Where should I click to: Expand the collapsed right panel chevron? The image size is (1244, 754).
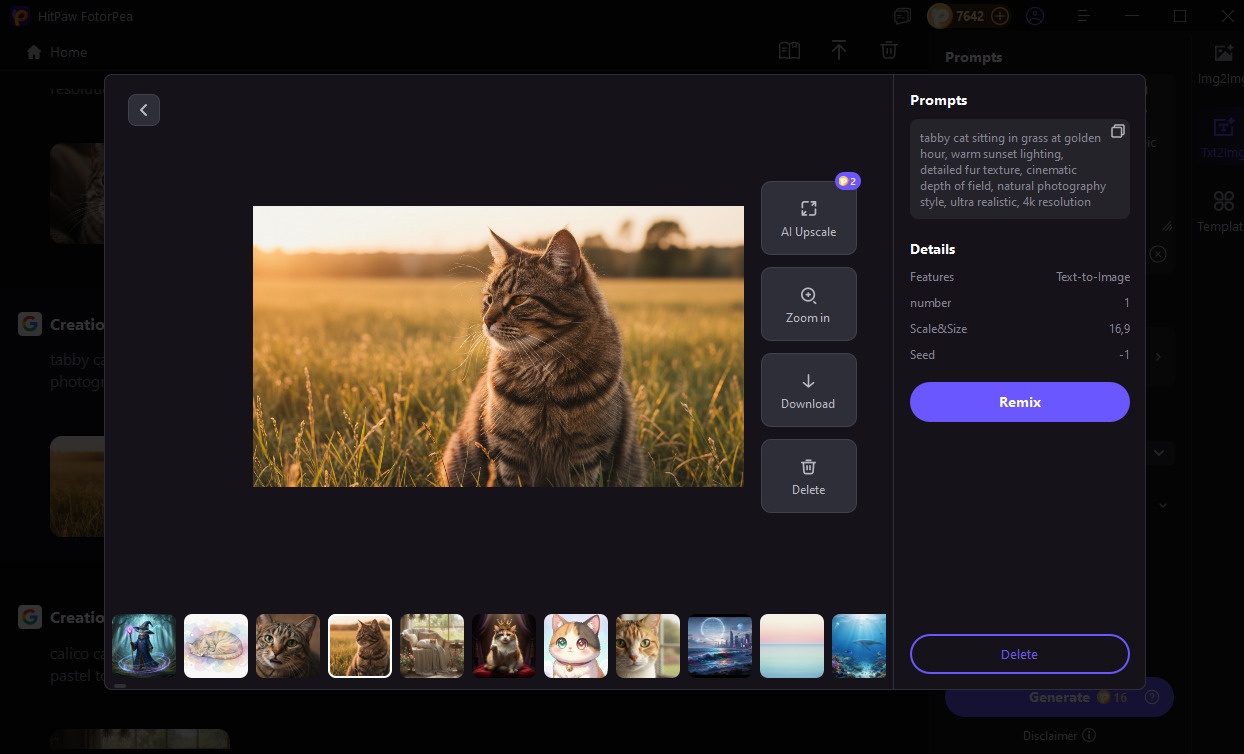1158,356
